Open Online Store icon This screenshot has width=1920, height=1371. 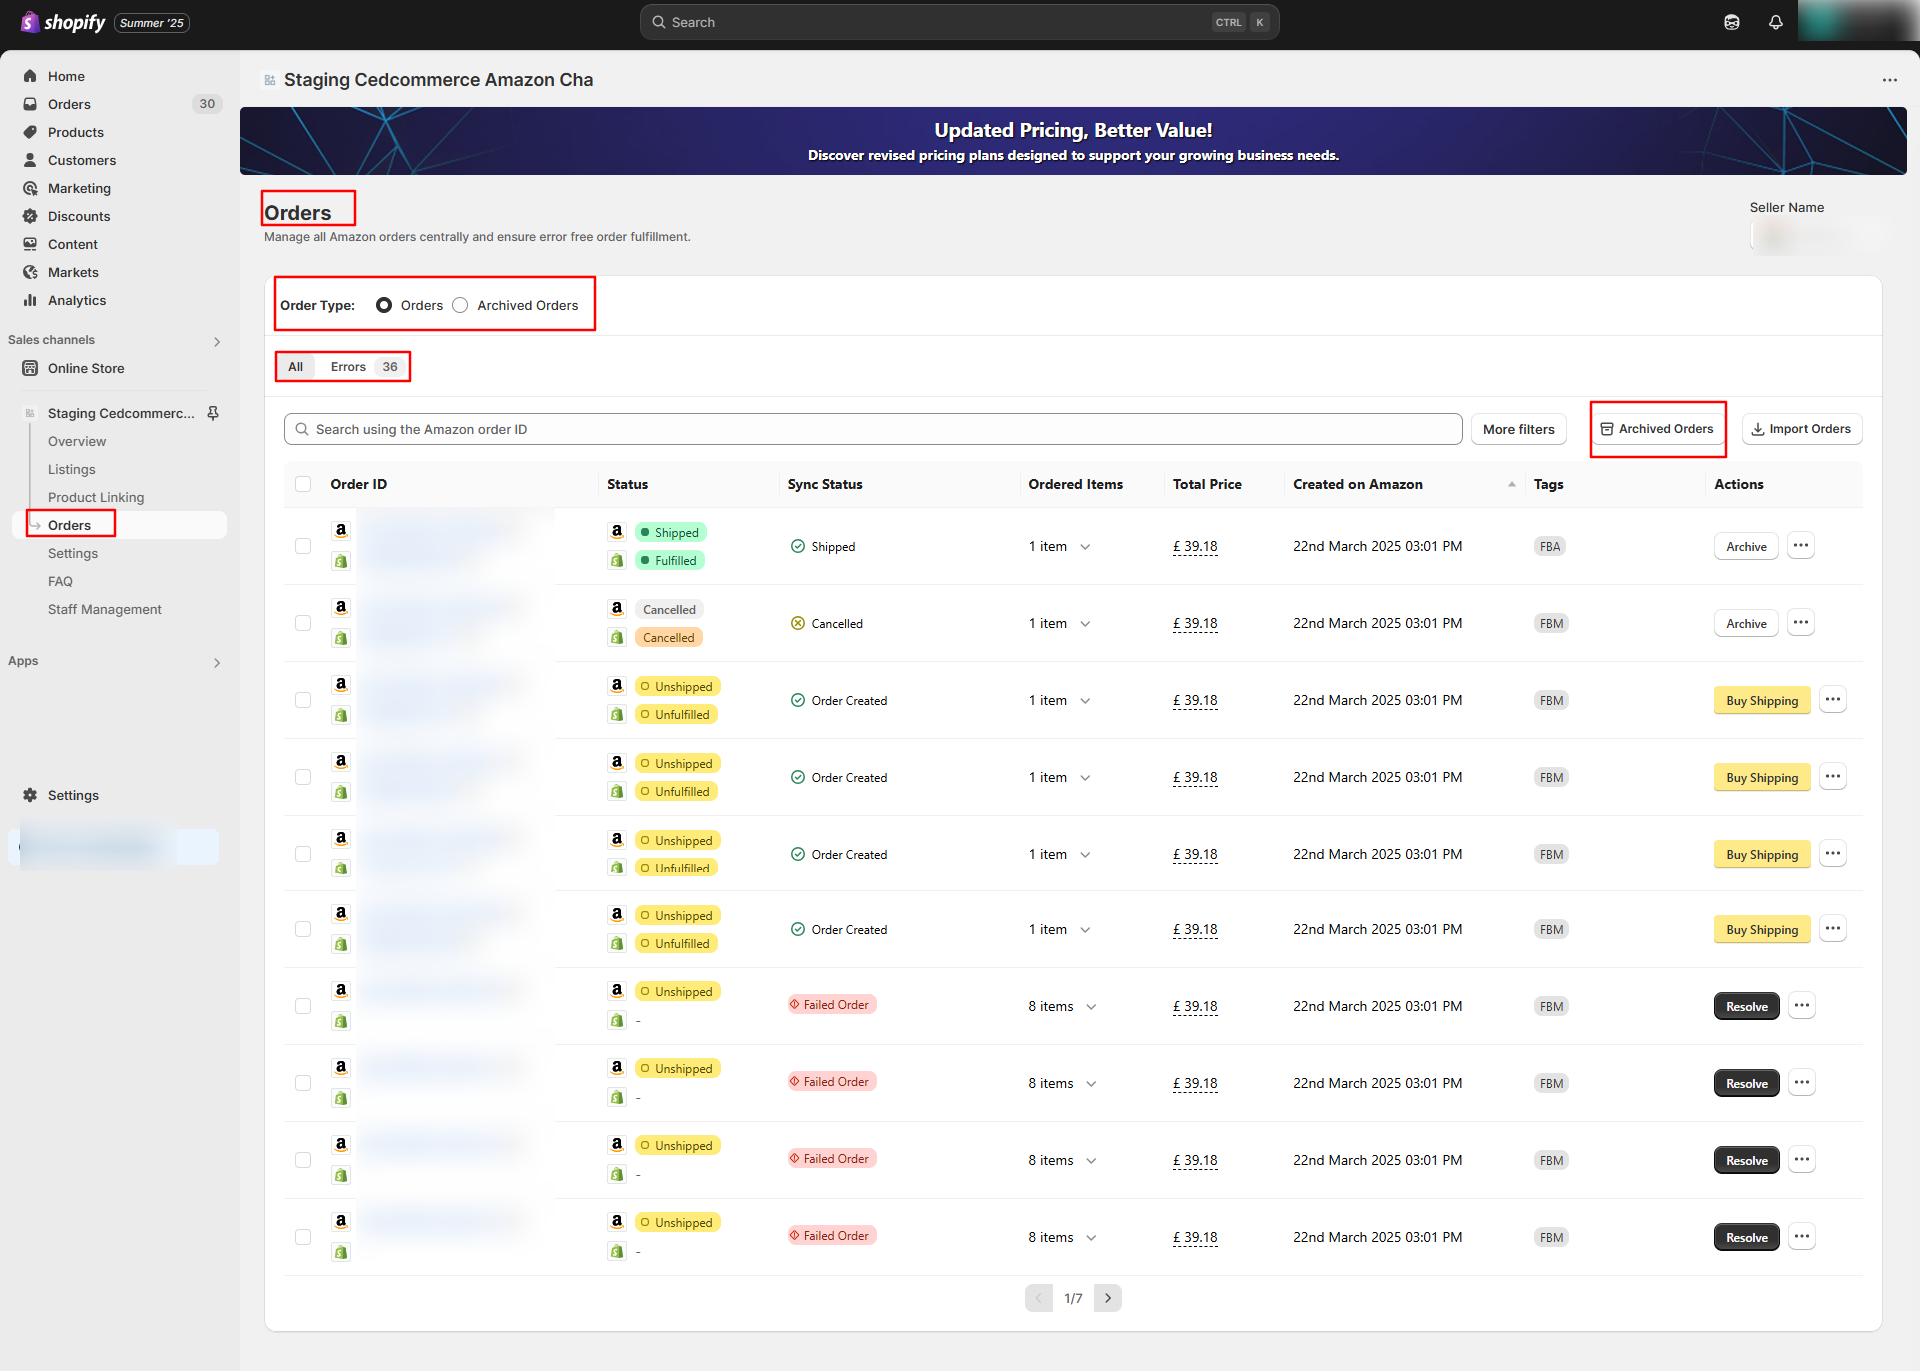point(30,368)
